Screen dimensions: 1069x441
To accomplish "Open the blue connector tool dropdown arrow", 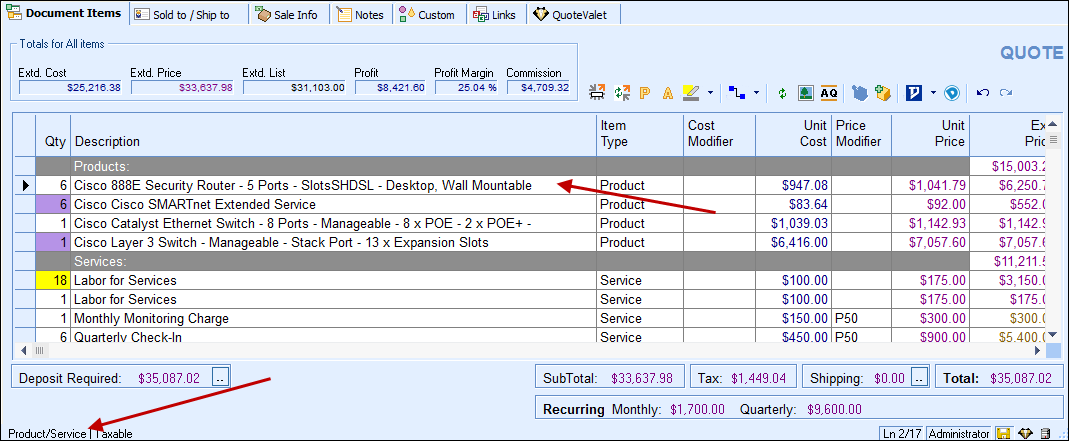I will 756,93.
